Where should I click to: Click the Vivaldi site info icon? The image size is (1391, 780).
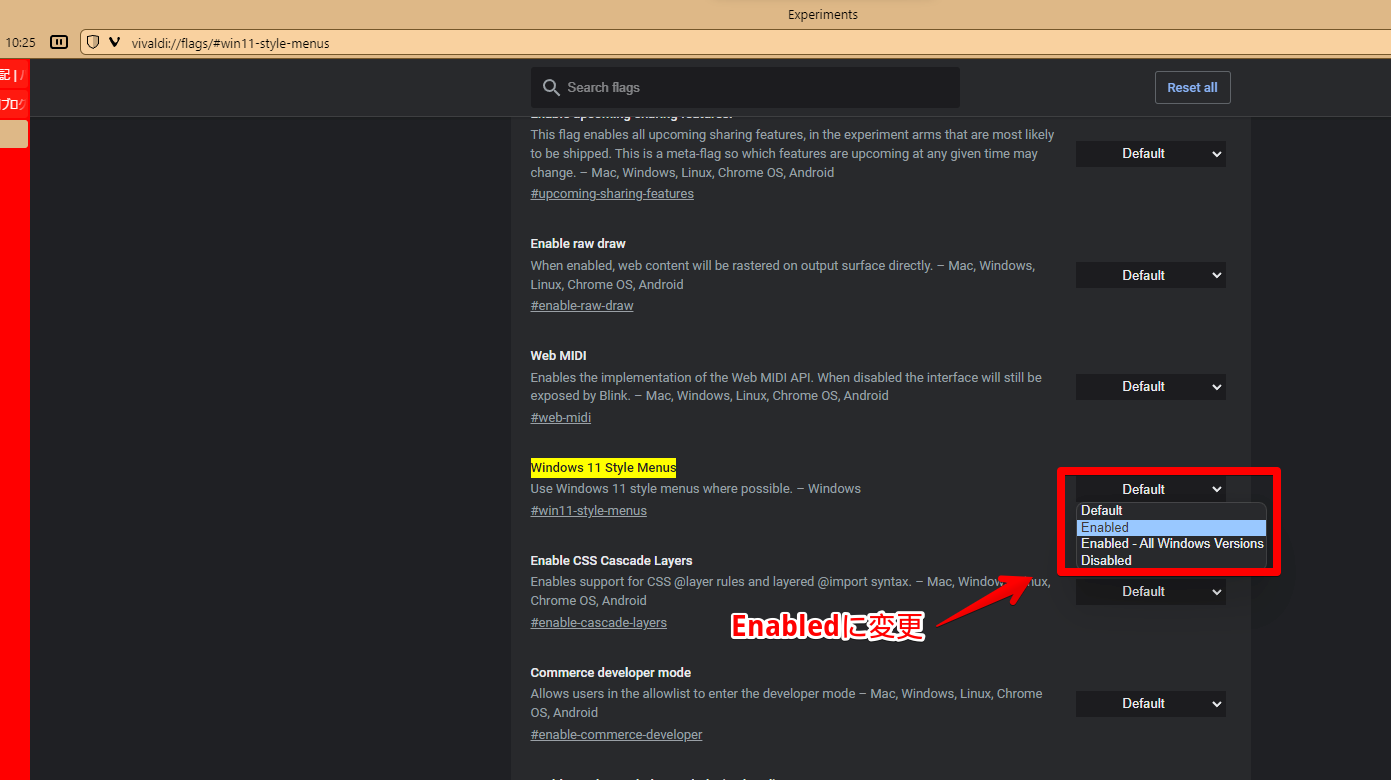tap(114, 42)
